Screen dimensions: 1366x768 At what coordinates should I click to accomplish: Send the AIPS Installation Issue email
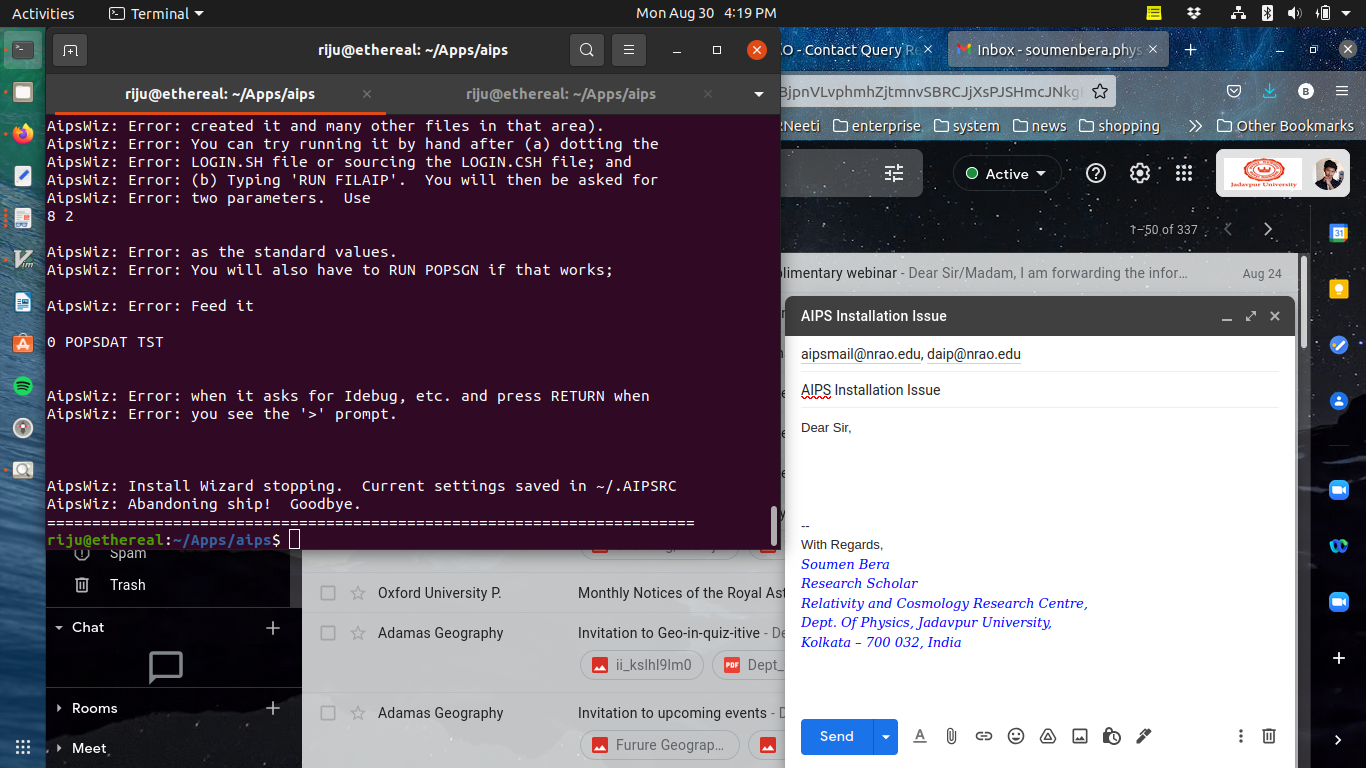point(836,737)
